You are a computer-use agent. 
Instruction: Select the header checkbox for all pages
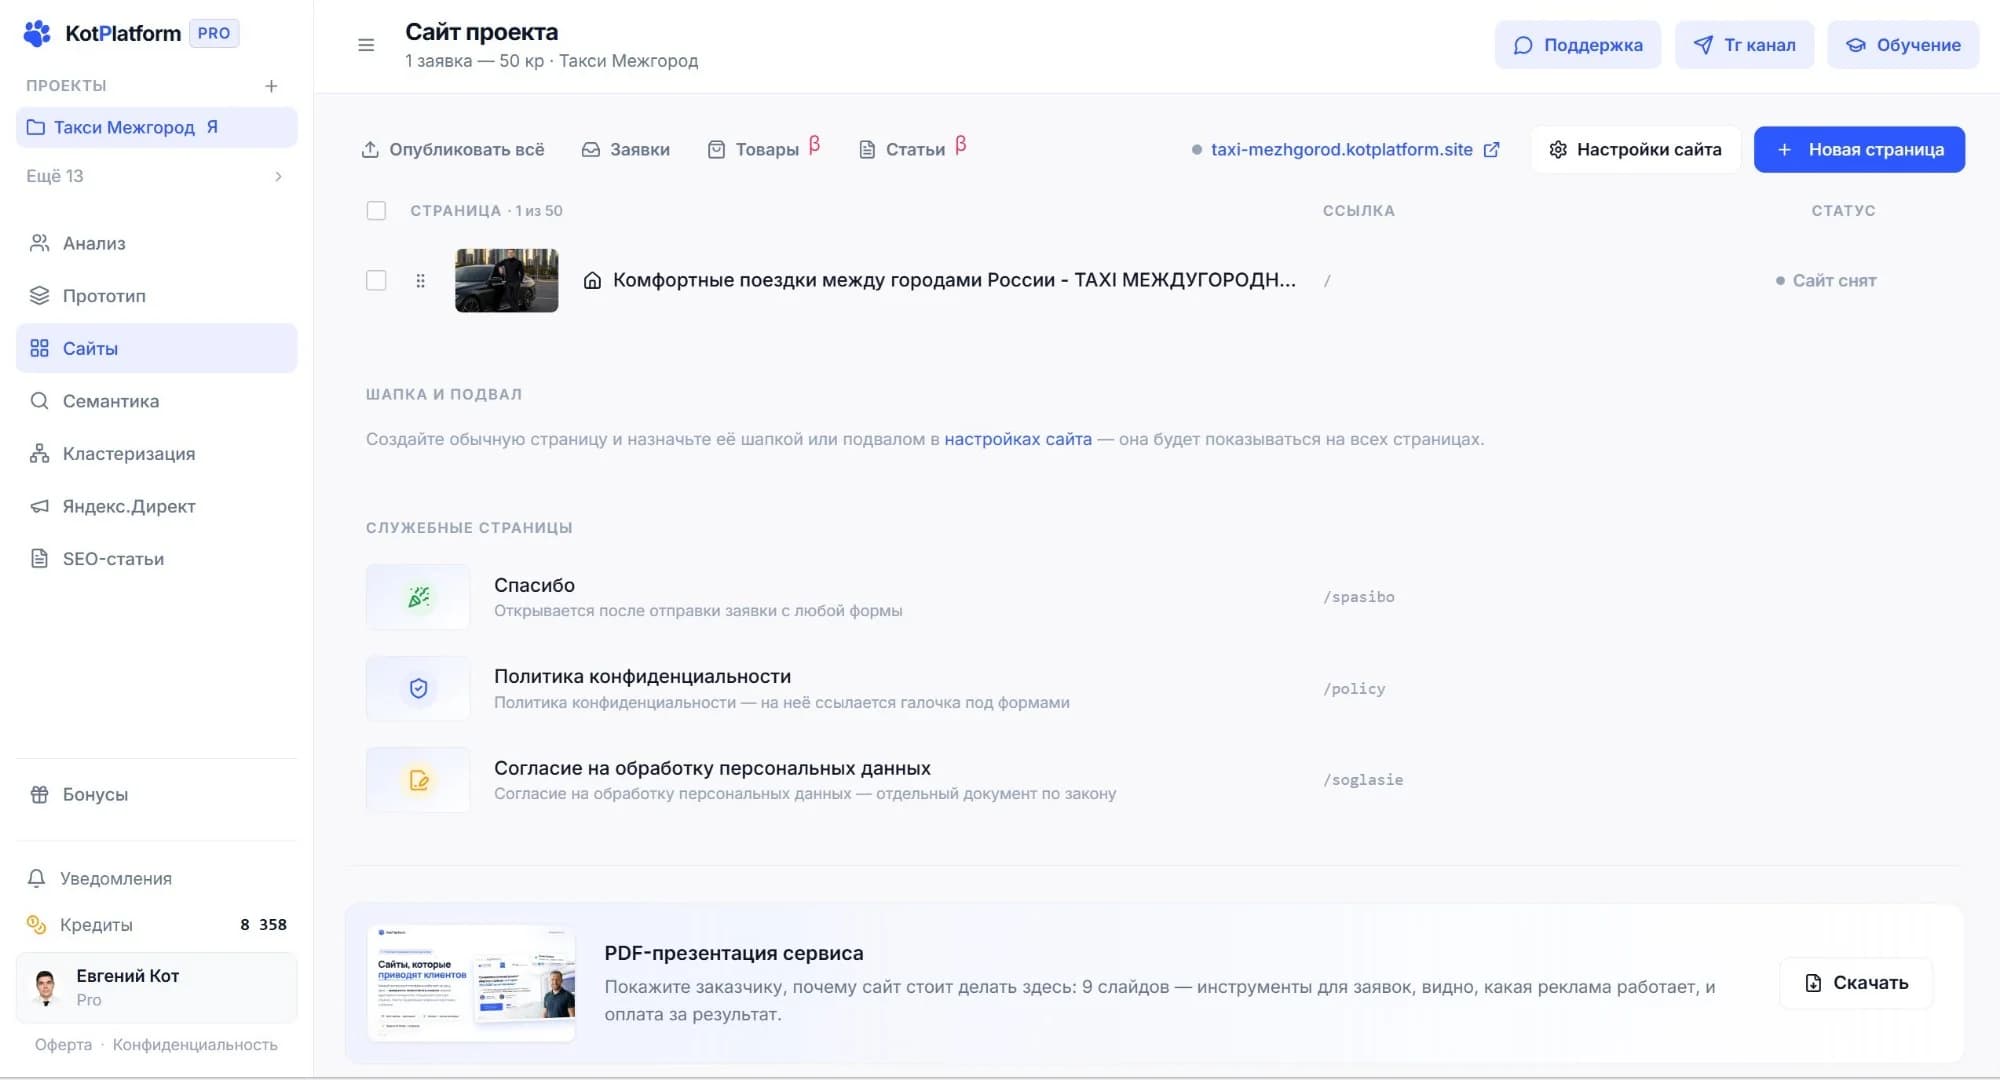coord(376,211)
